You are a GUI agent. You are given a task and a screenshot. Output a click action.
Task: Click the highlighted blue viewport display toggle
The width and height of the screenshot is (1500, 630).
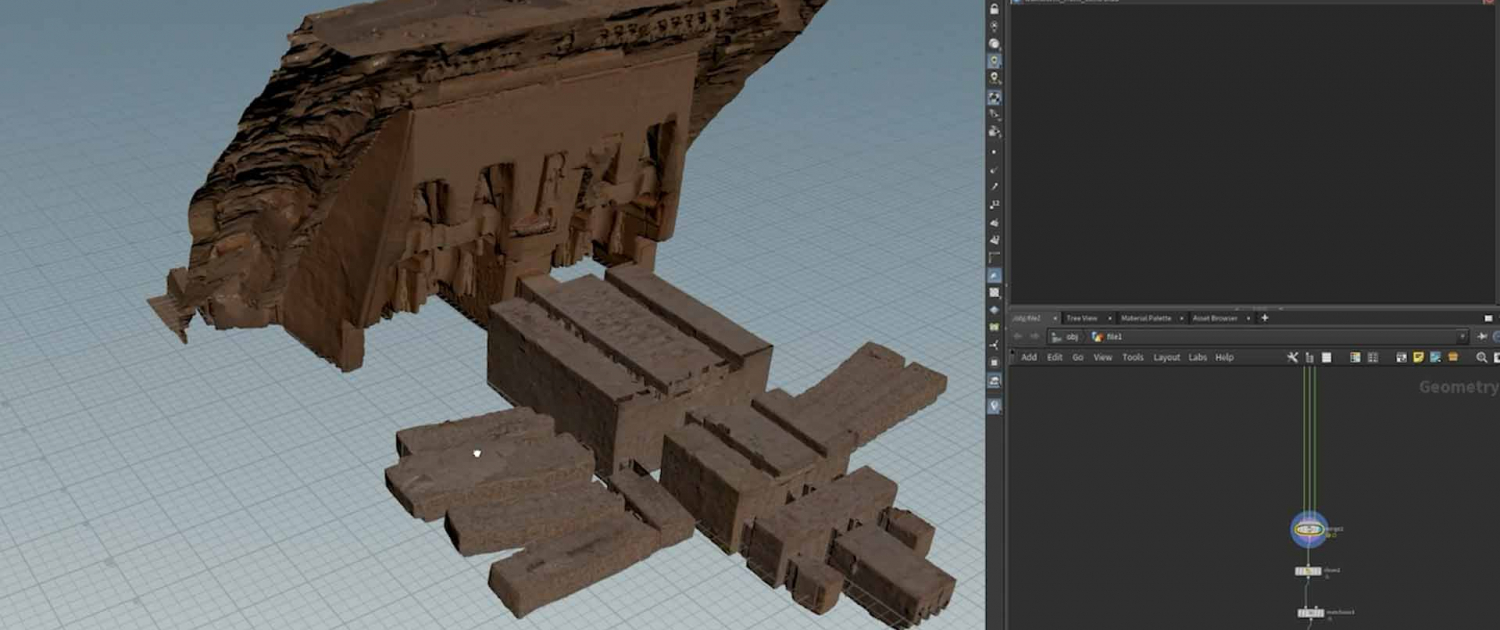point(994,98)
